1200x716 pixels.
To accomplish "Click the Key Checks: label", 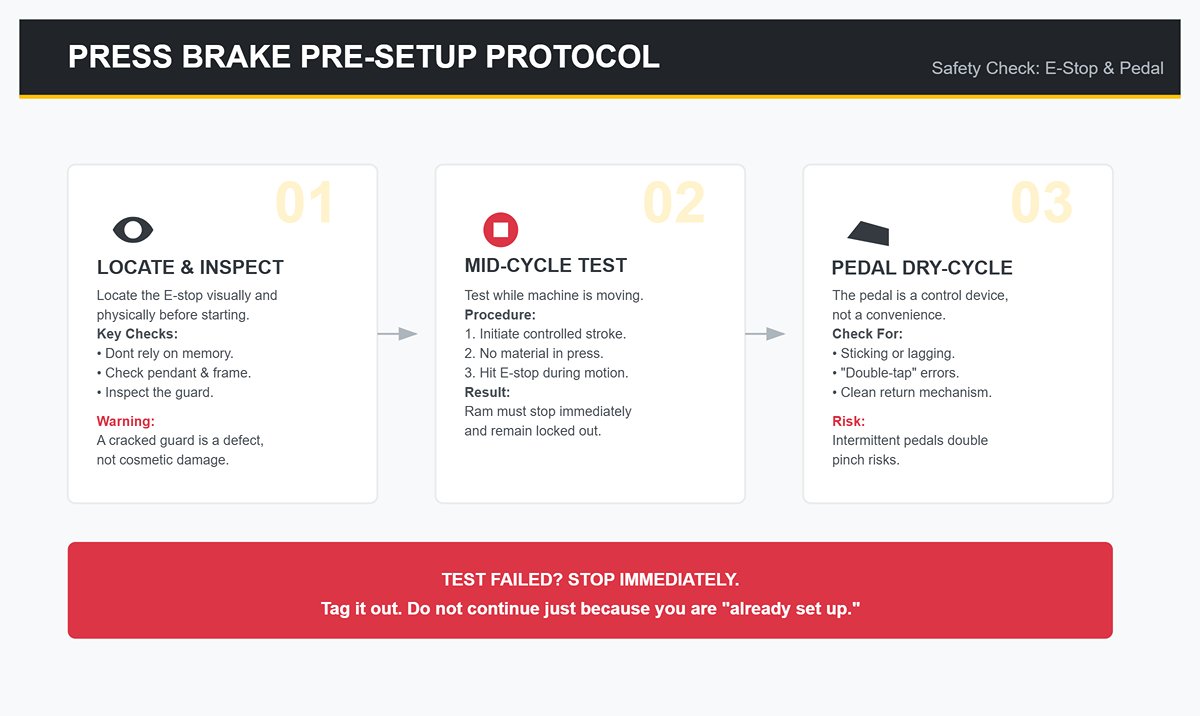I will [137, 334].
